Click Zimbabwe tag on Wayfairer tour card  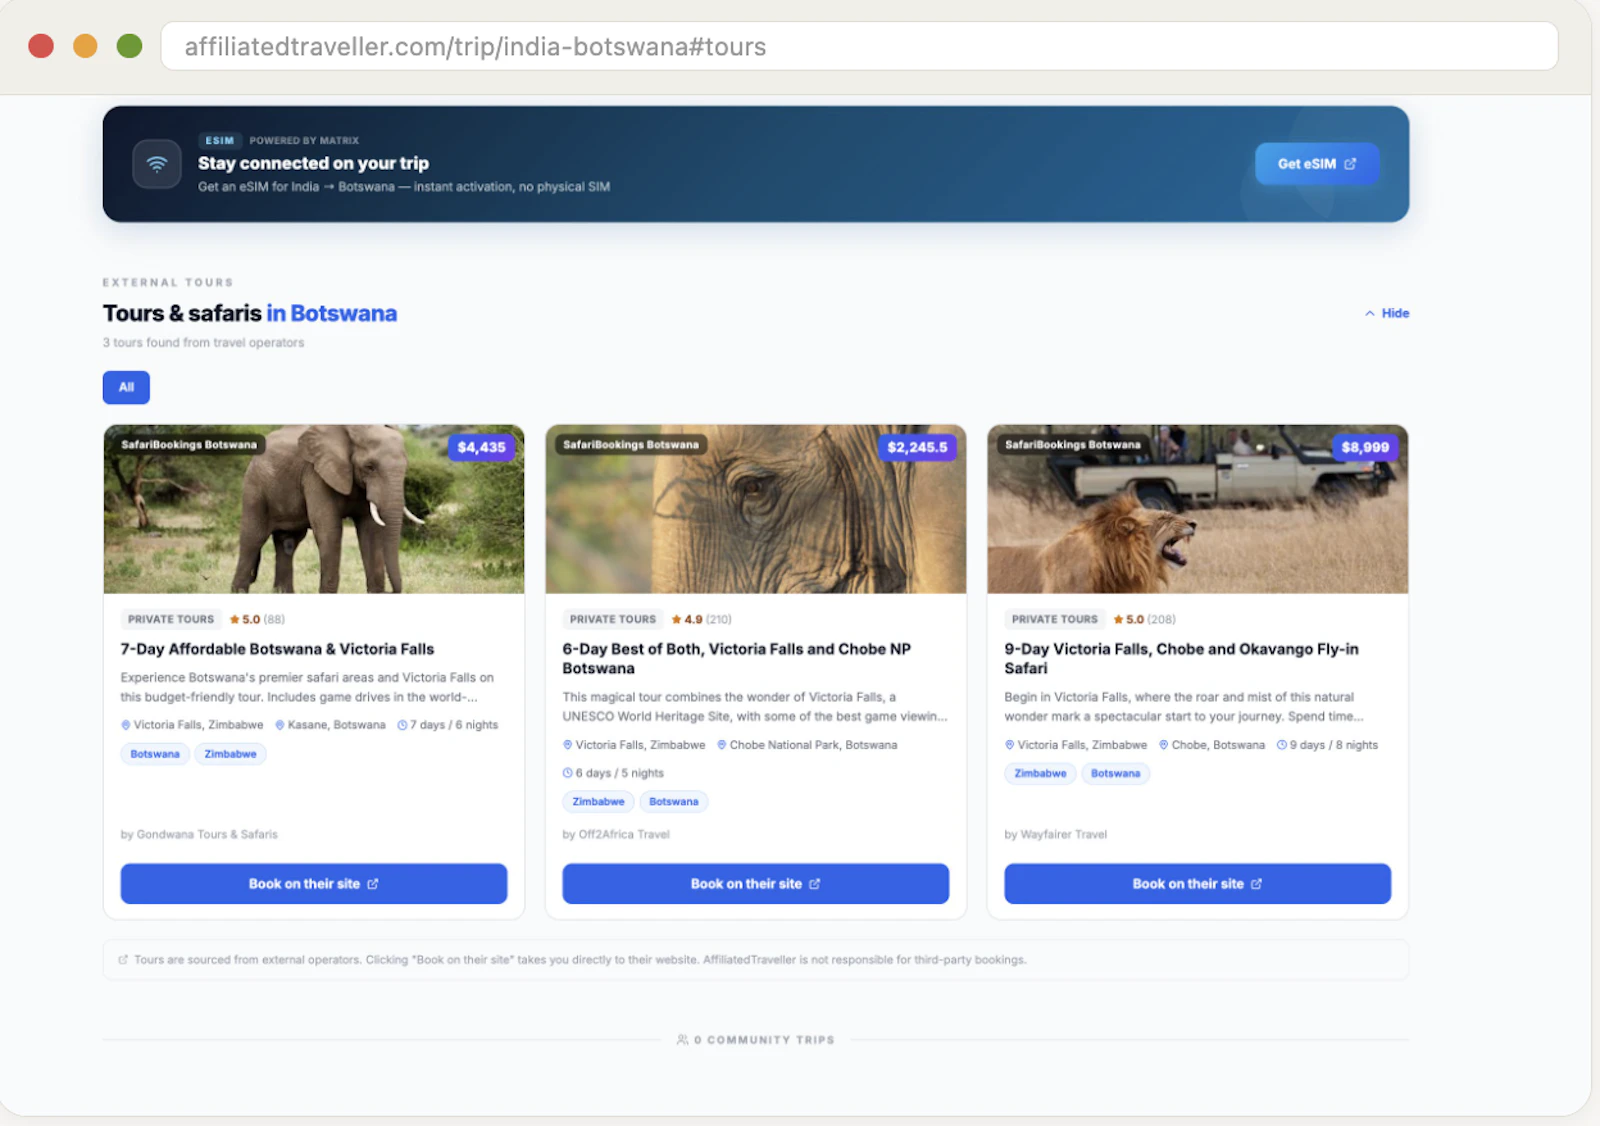tap(1040, 774)
